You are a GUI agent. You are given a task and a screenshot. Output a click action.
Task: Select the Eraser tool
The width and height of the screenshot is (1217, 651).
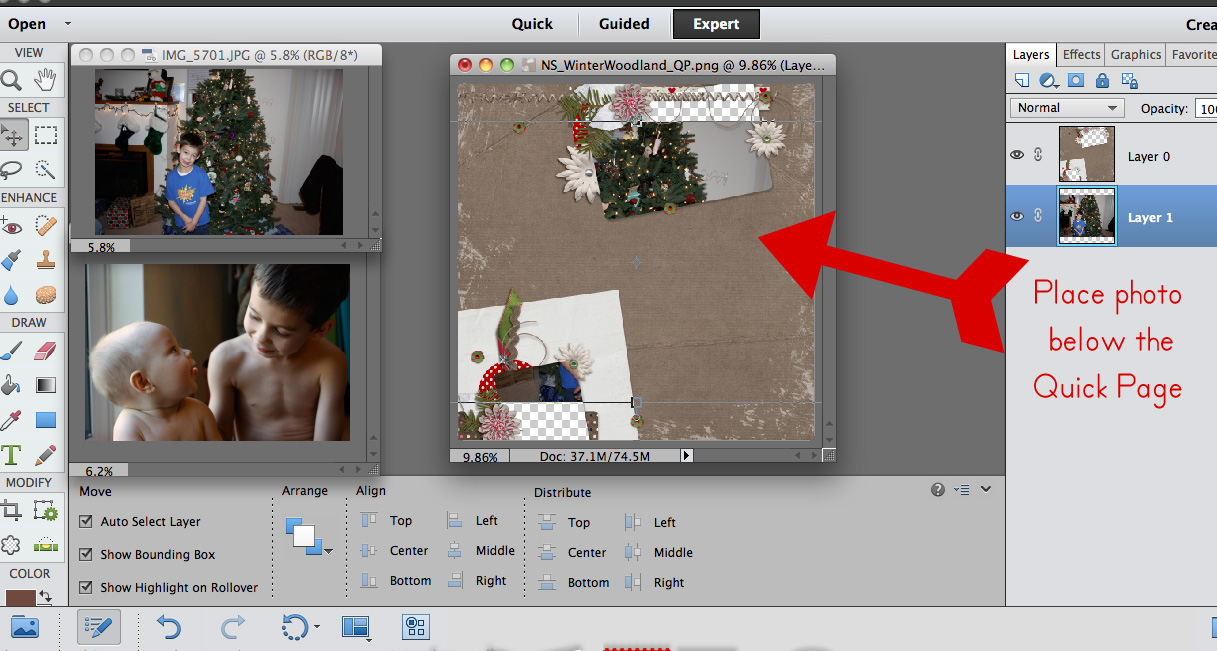coord(45,350)
